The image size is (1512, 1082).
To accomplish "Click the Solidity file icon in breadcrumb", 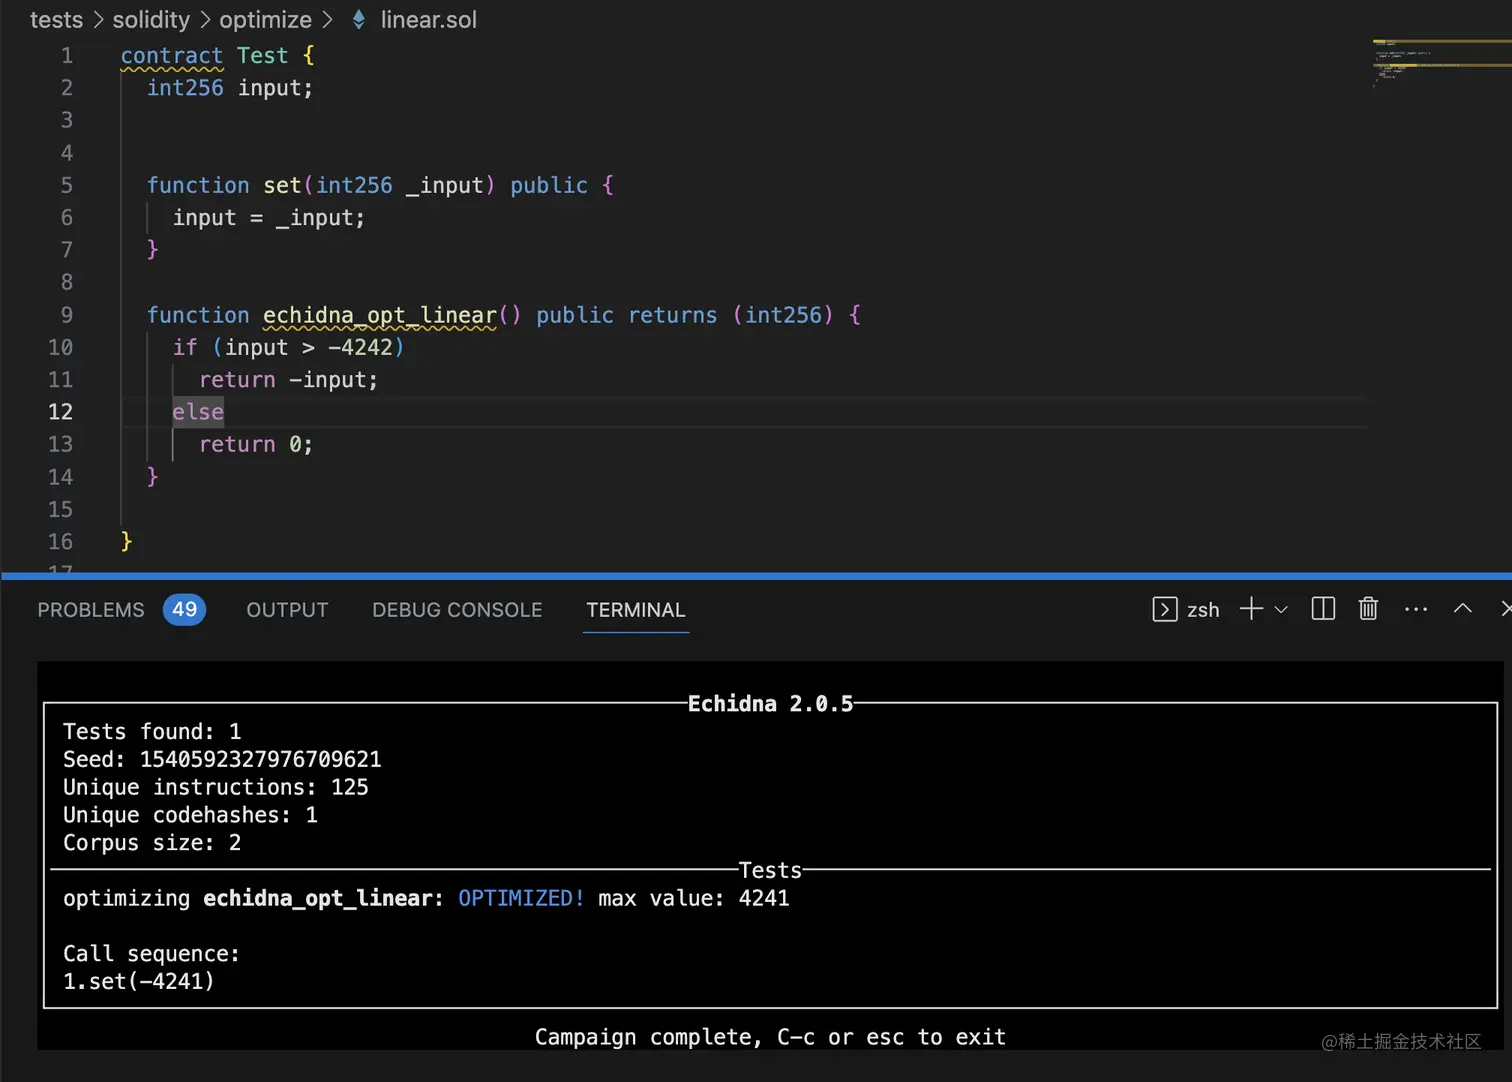I will [x=359, y=20].
